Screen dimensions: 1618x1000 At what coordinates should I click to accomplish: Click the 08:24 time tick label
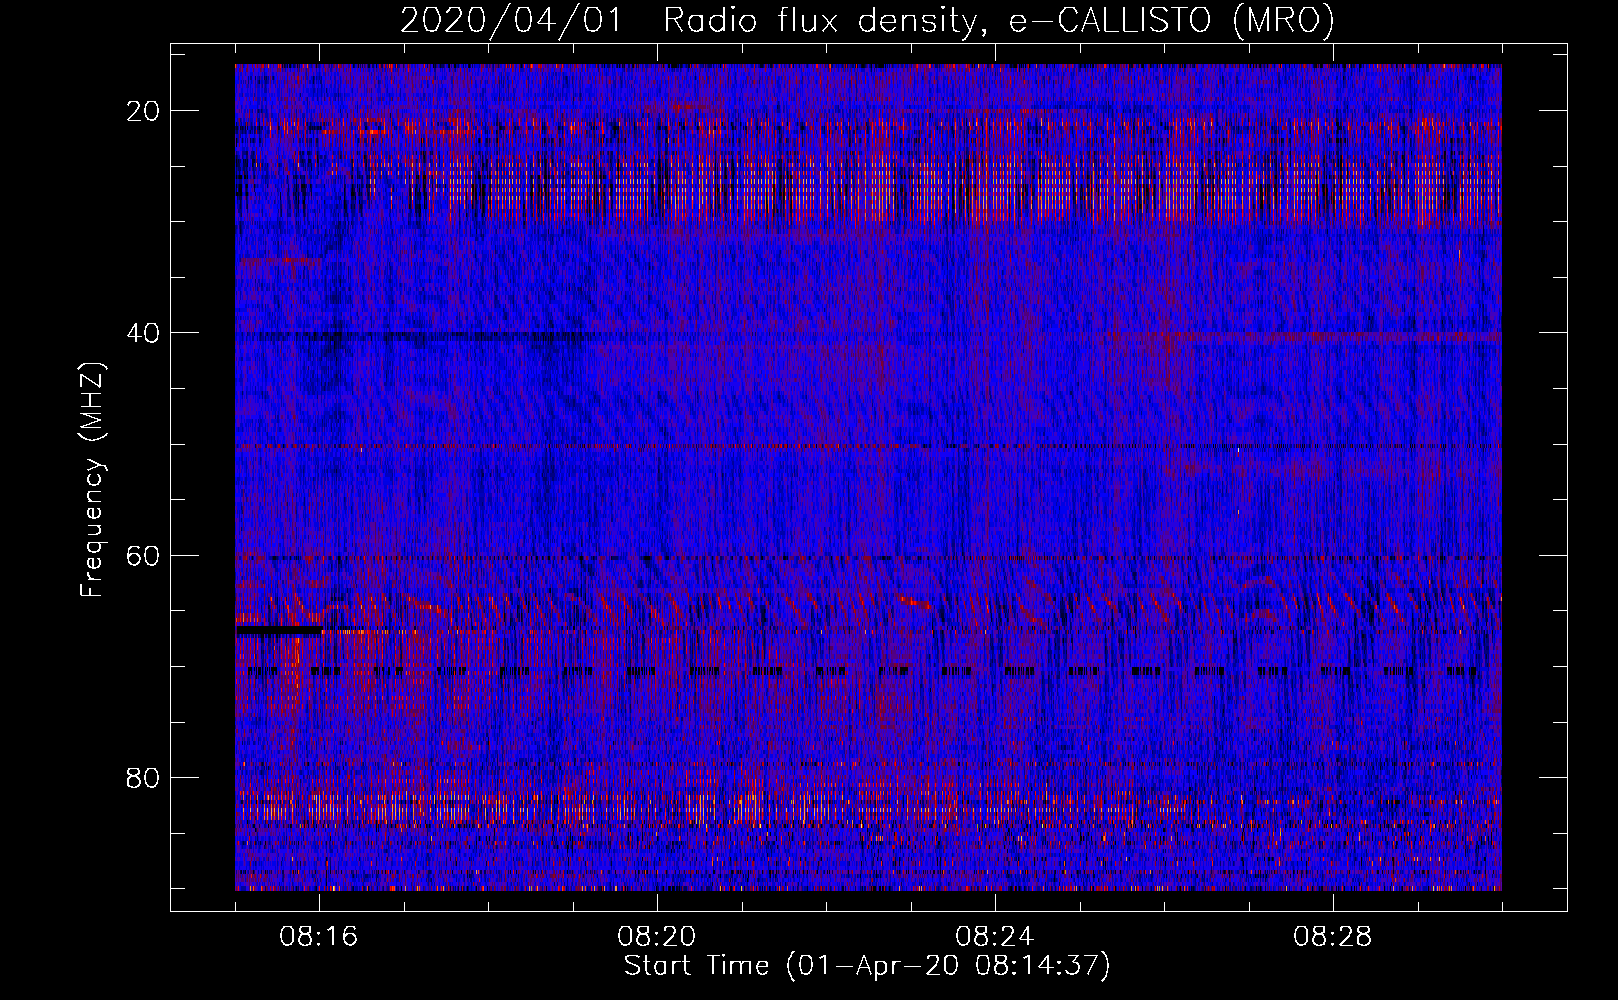[x=995, y=936]
